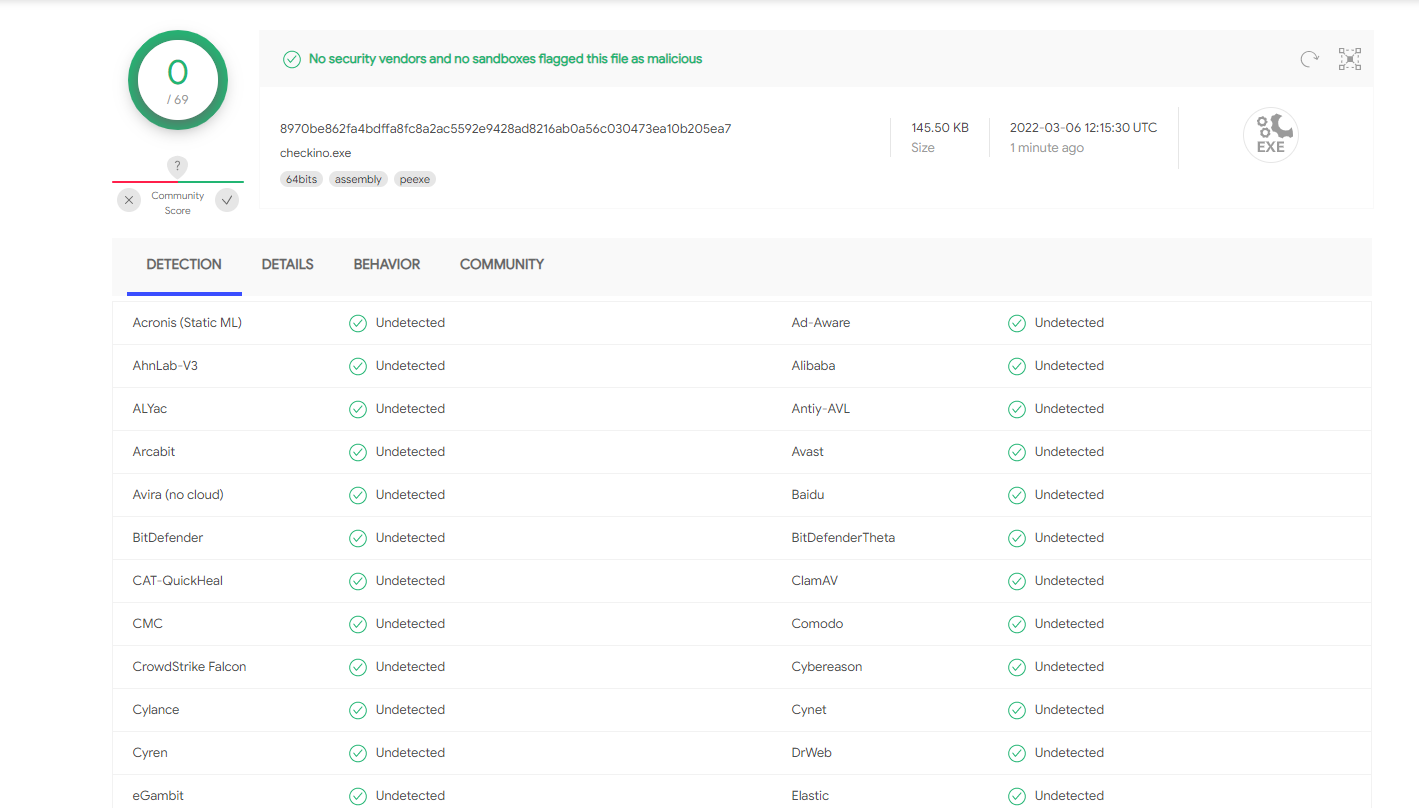
Task: Click the 2022-03-06 12:15:30 UTC timestamp
Action: point(1083,128)
